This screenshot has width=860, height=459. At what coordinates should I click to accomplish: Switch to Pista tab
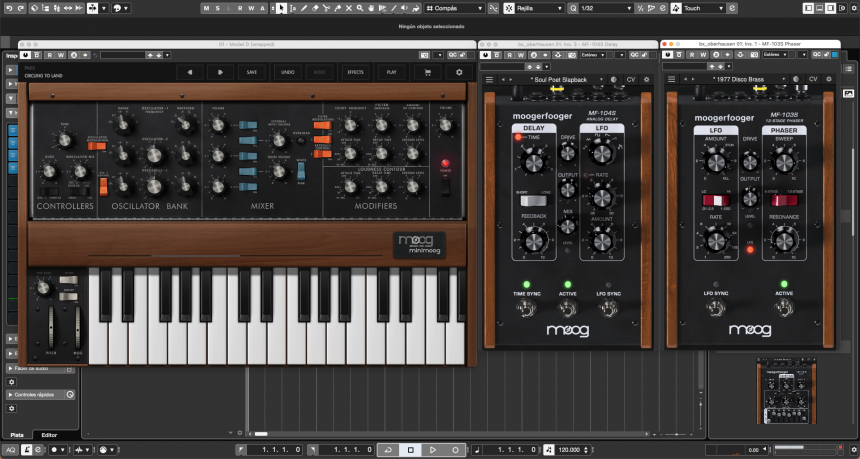(17, 435)
